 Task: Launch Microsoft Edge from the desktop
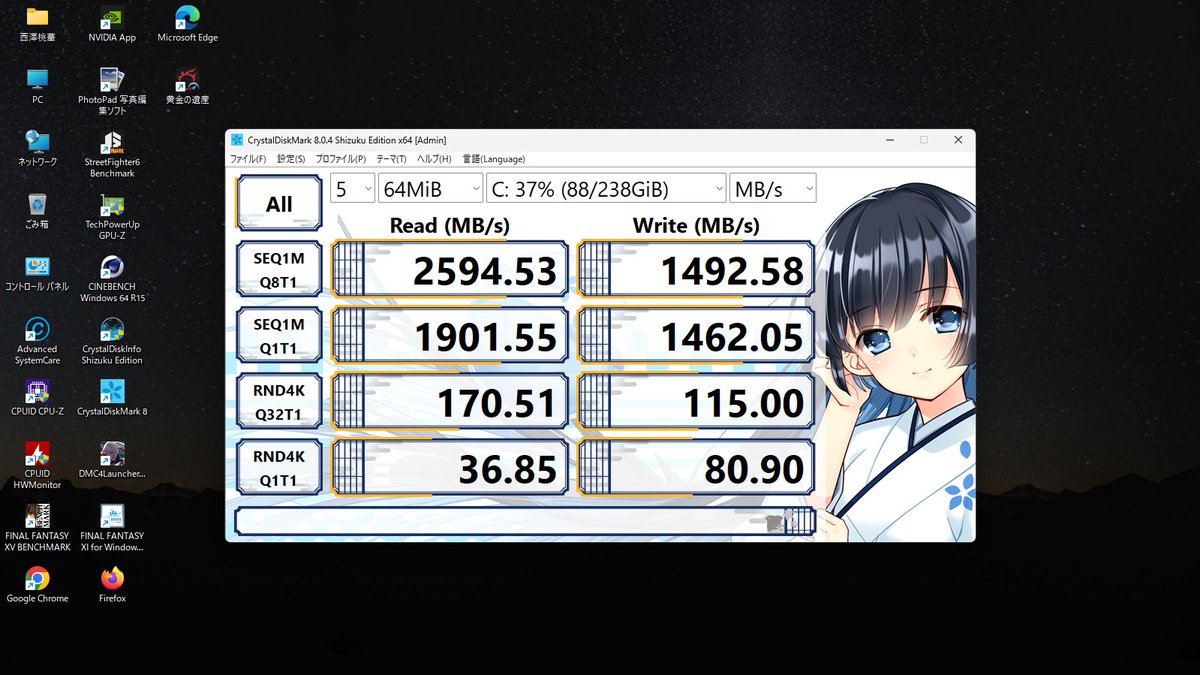[187, 24]
